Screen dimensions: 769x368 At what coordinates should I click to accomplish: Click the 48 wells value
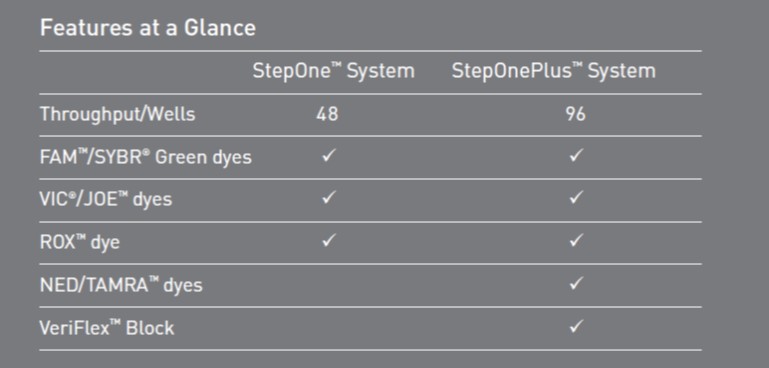tap(327, 114)
